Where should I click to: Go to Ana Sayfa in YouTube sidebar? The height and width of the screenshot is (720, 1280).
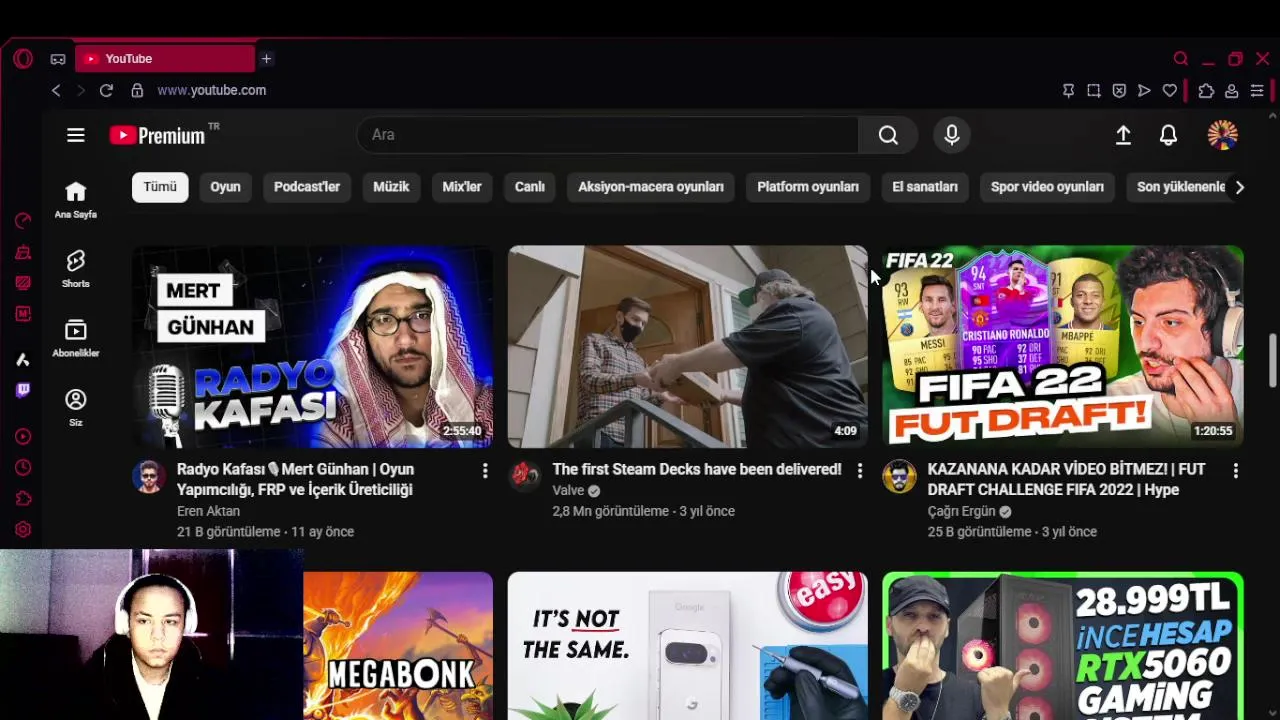pyautogui.click(x=76, y=200)
